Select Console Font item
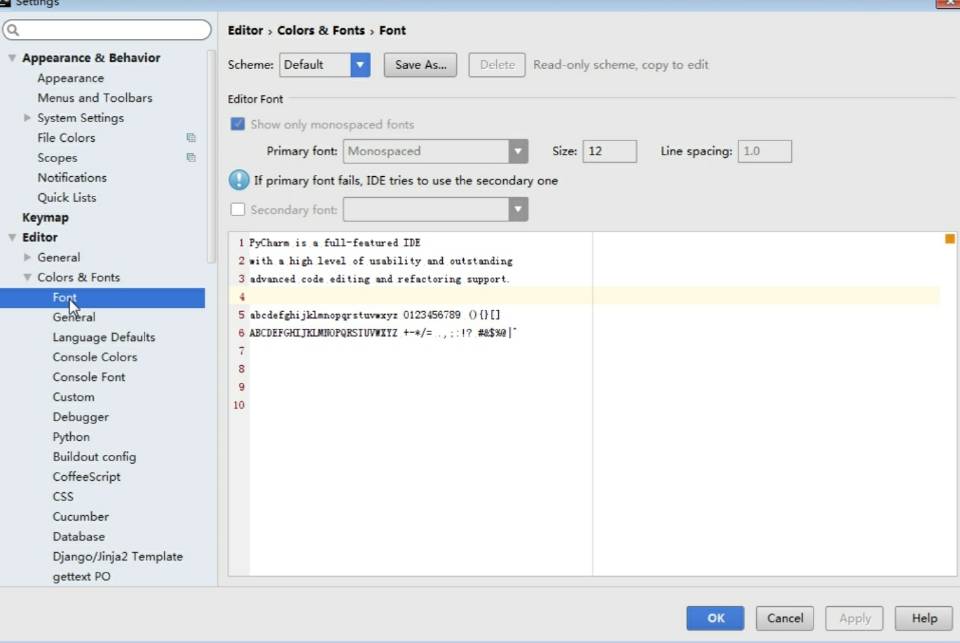The width and height of the screenshot is (960, 643). click(x=89, y=377)
